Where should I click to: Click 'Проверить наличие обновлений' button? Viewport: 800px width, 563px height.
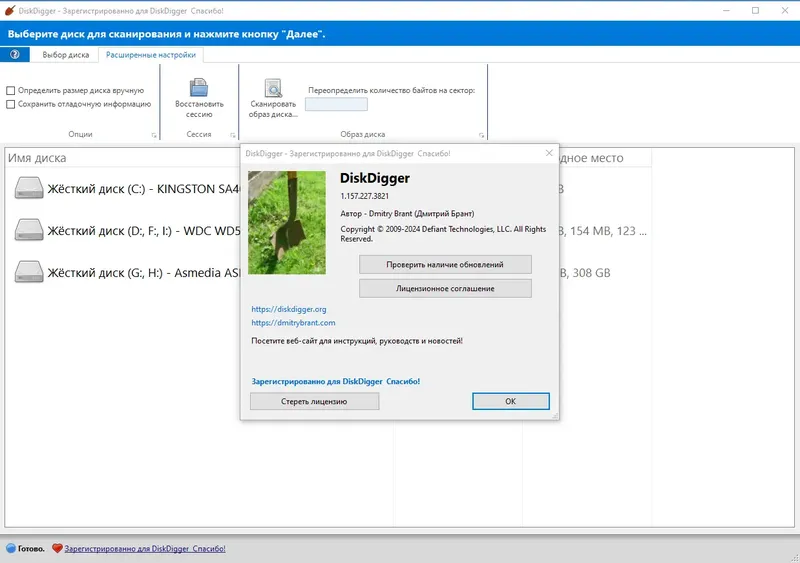[x=445, y=264]
